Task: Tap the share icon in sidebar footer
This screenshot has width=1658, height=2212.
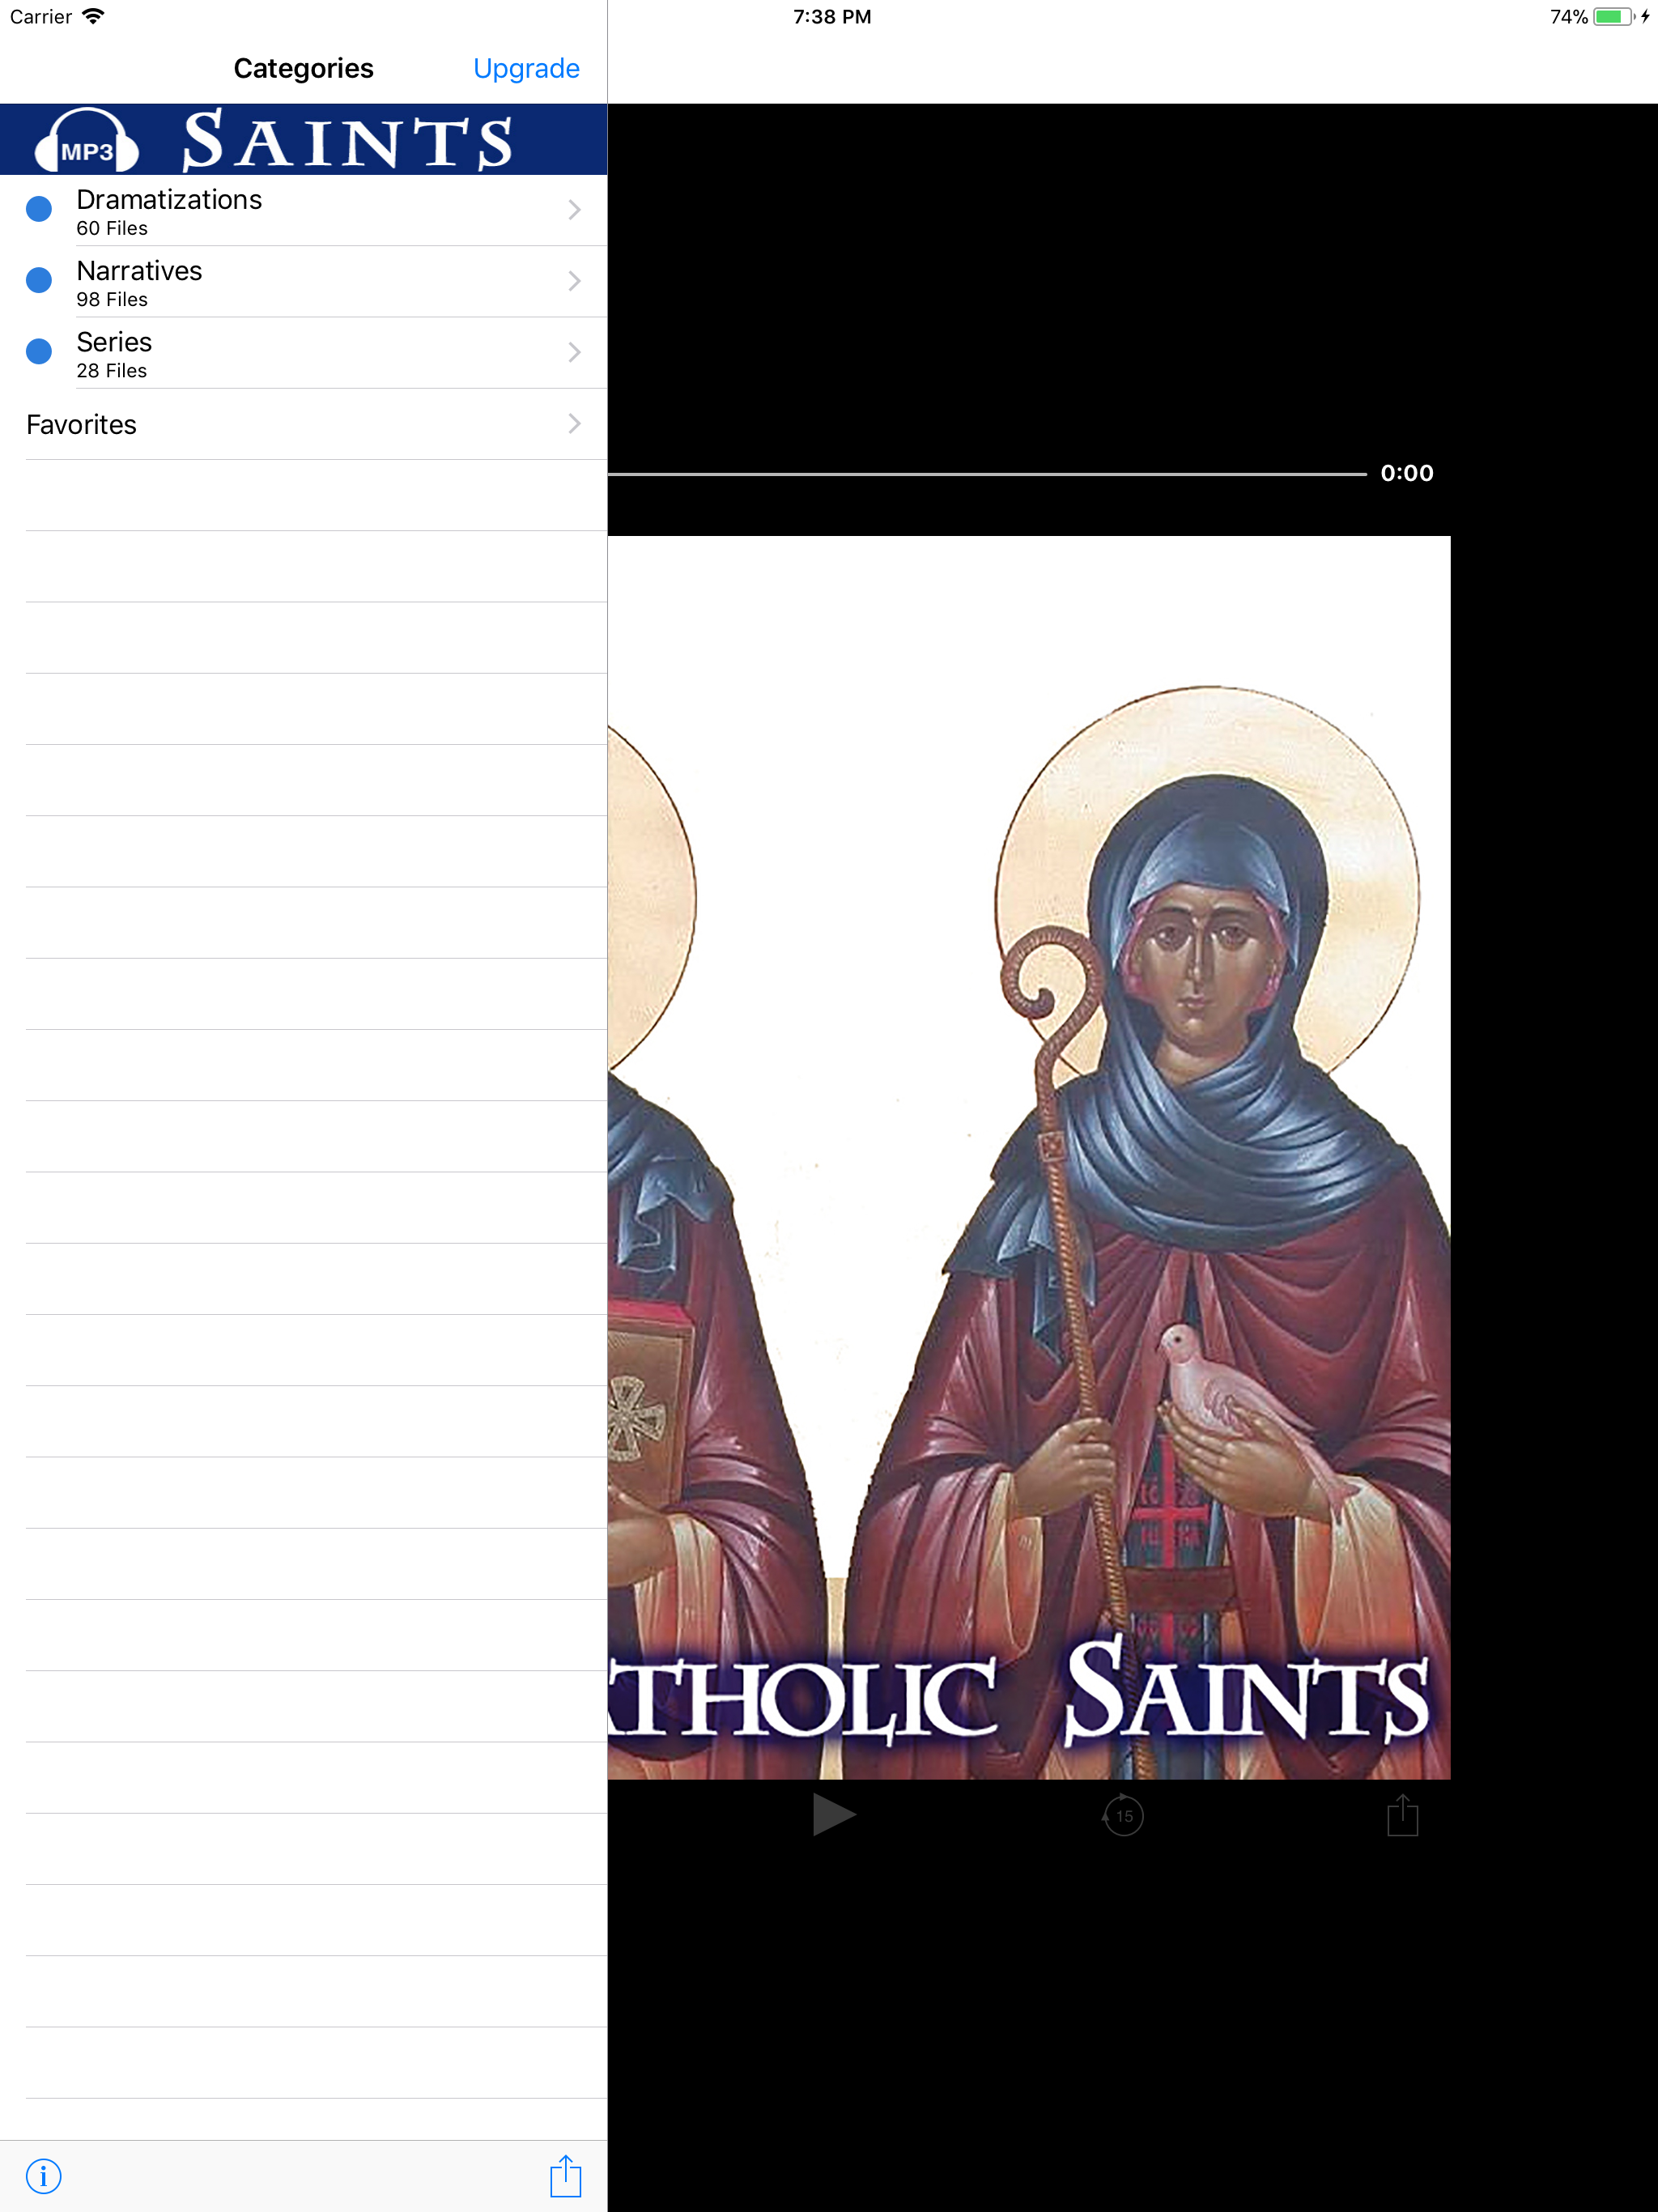Action: tap(565, 2176)
